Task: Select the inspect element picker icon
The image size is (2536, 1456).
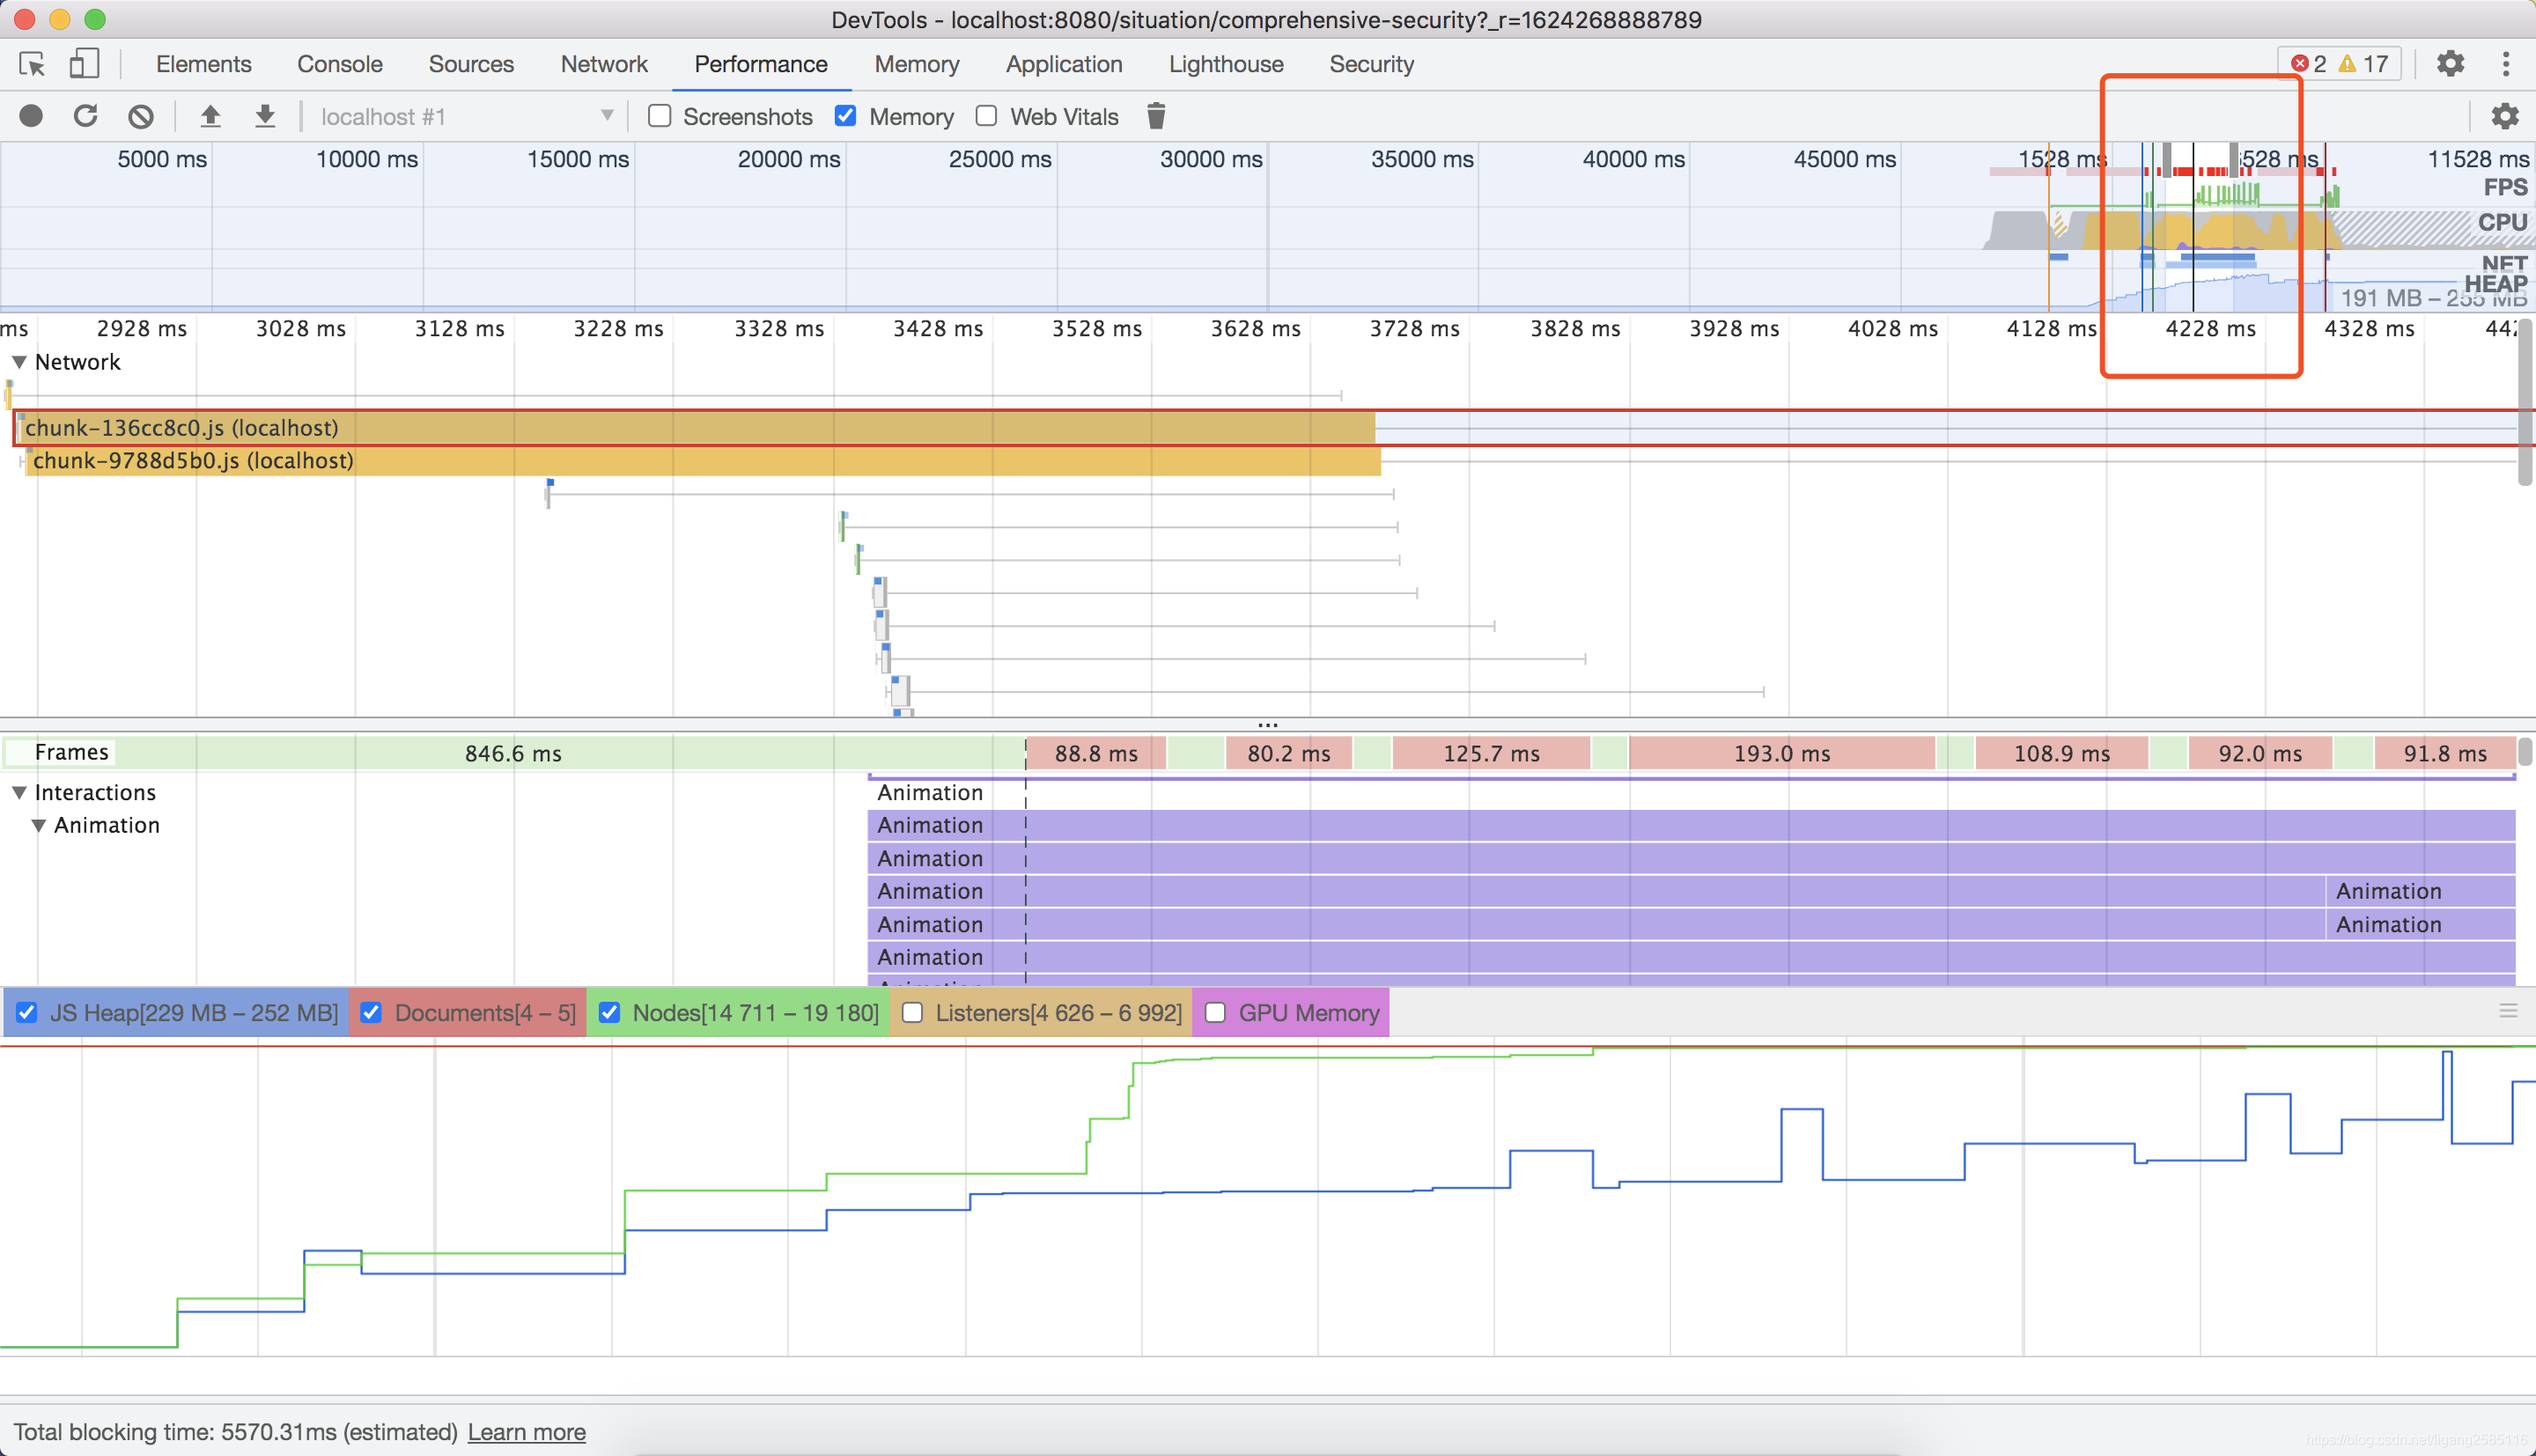Action: (x=32, y=64)
